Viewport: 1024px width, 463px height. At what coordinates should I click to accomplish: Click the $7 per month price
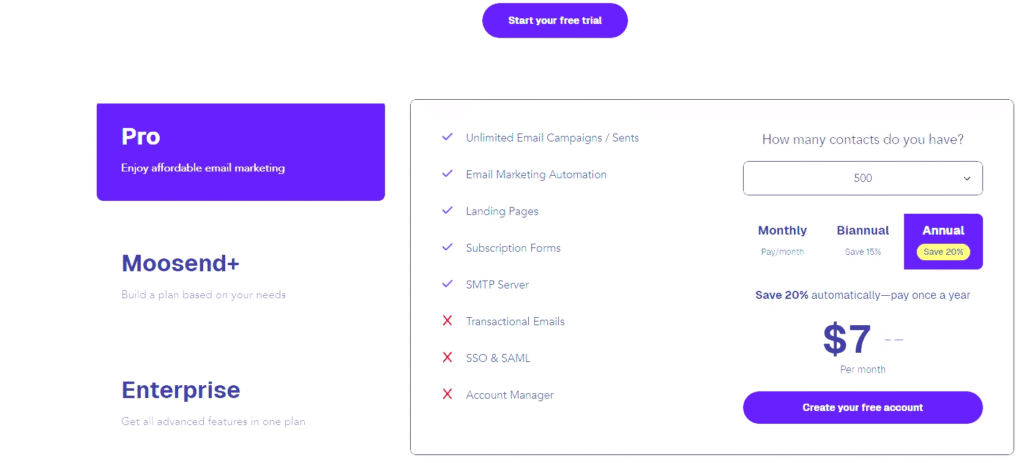coord(848,340)
